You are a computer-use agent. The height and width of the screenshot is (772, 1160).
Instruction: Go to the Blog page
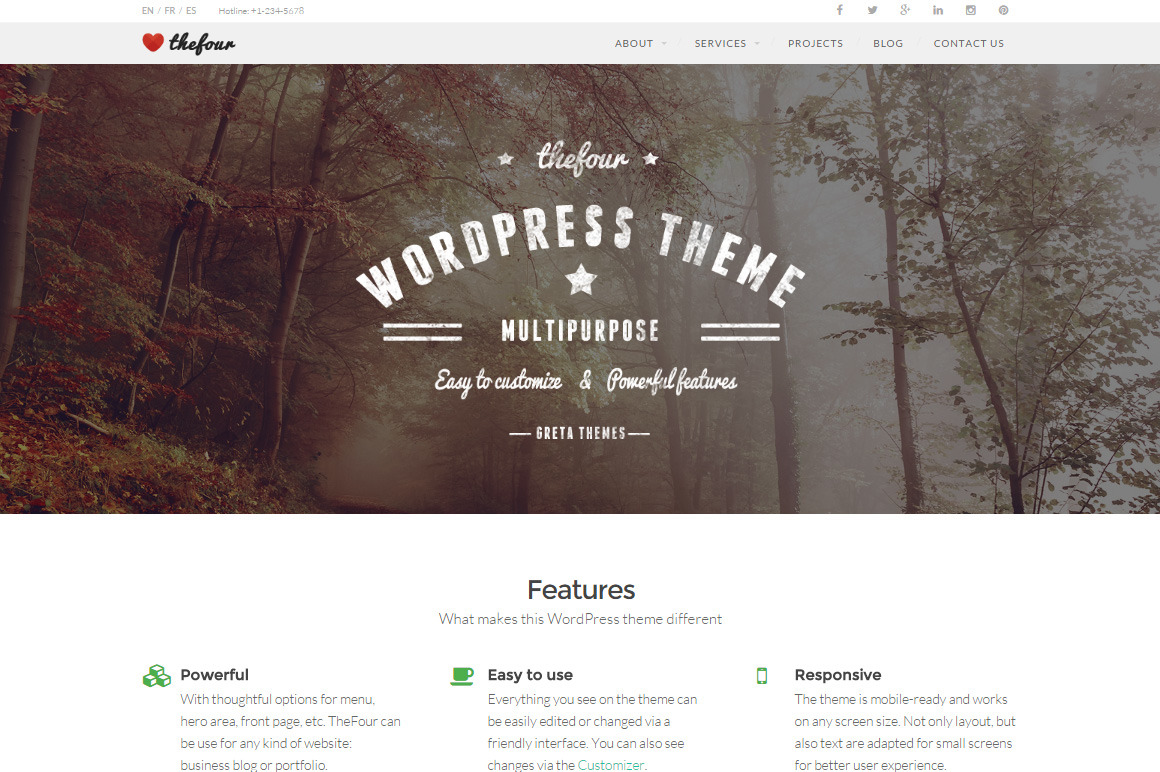tap(887, 44)
